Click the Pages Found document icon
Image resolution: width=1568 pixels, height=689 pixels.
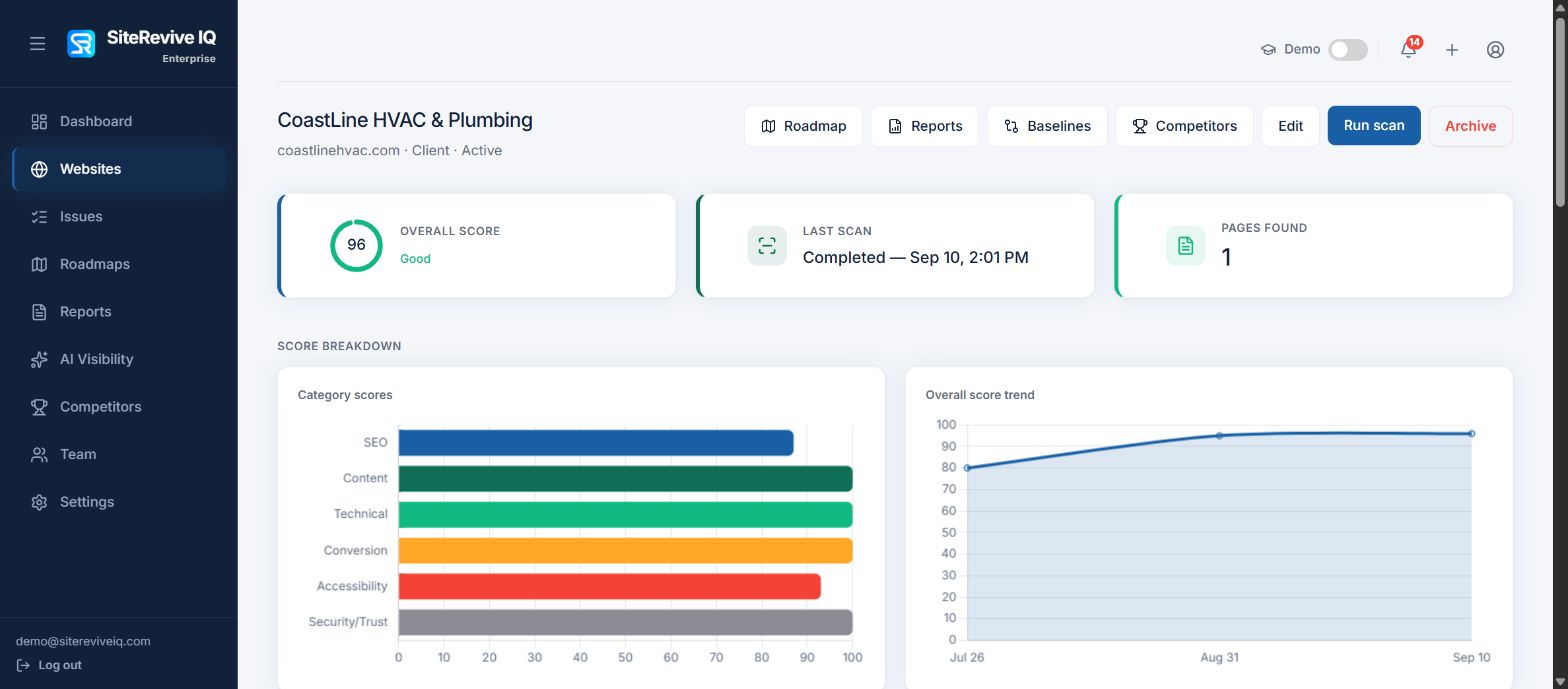1185,245
